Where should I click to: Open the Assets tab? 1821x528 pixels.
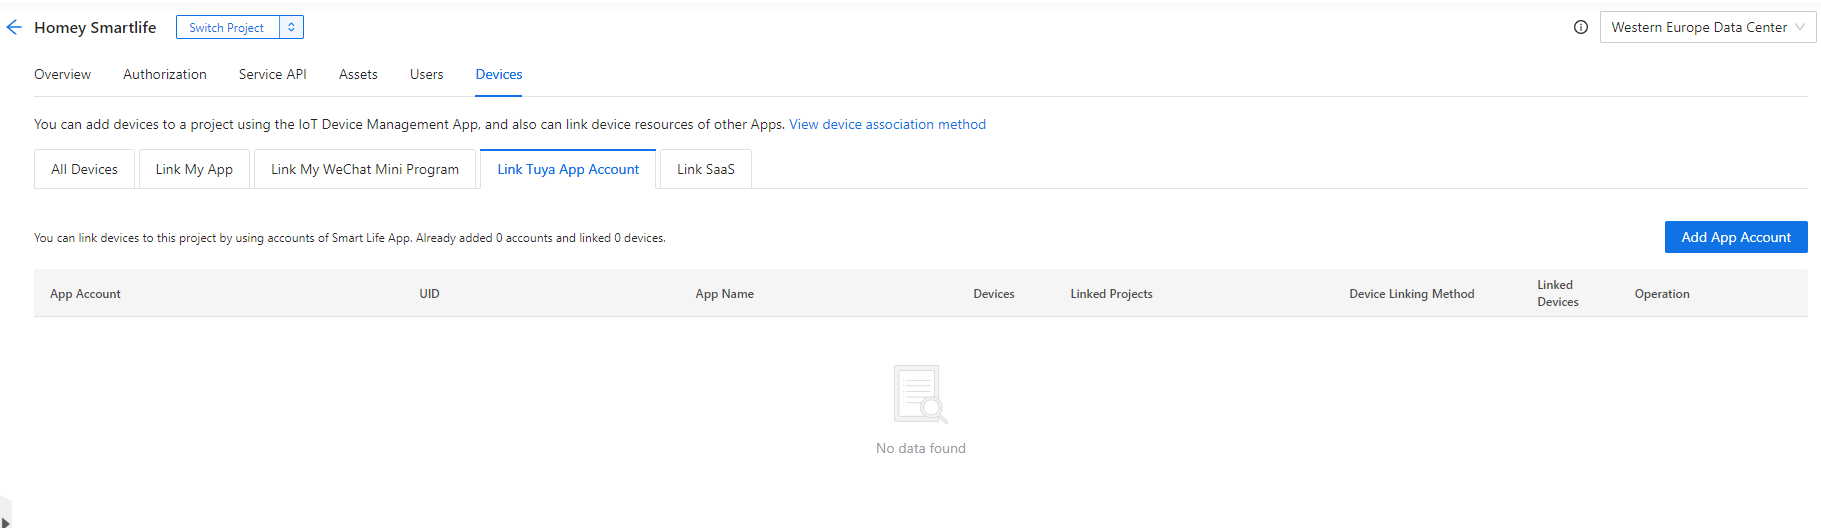[x=358, y=74]
